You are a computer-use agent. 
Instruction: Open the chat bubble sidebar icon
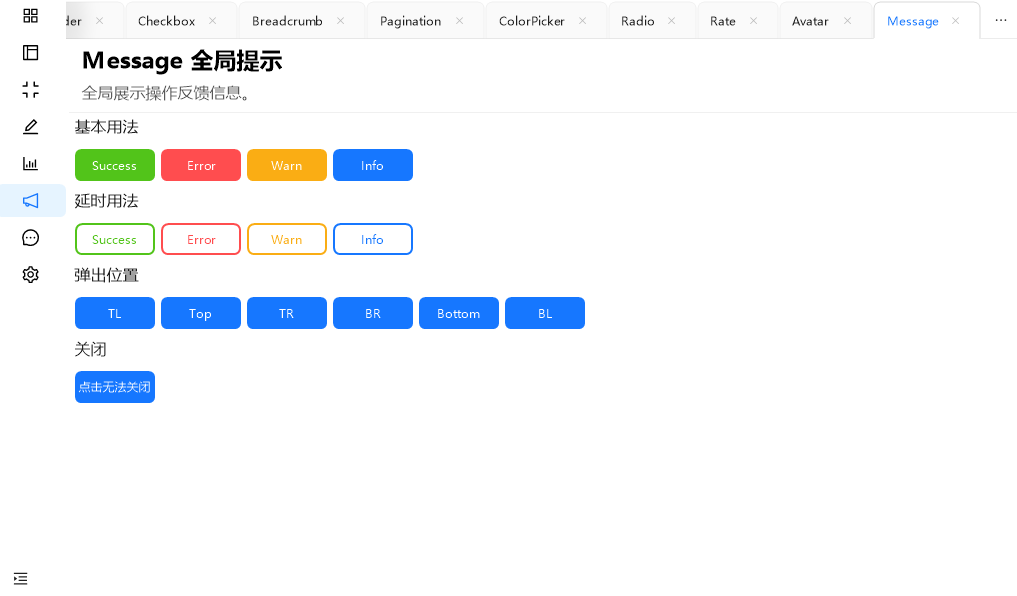30,237
